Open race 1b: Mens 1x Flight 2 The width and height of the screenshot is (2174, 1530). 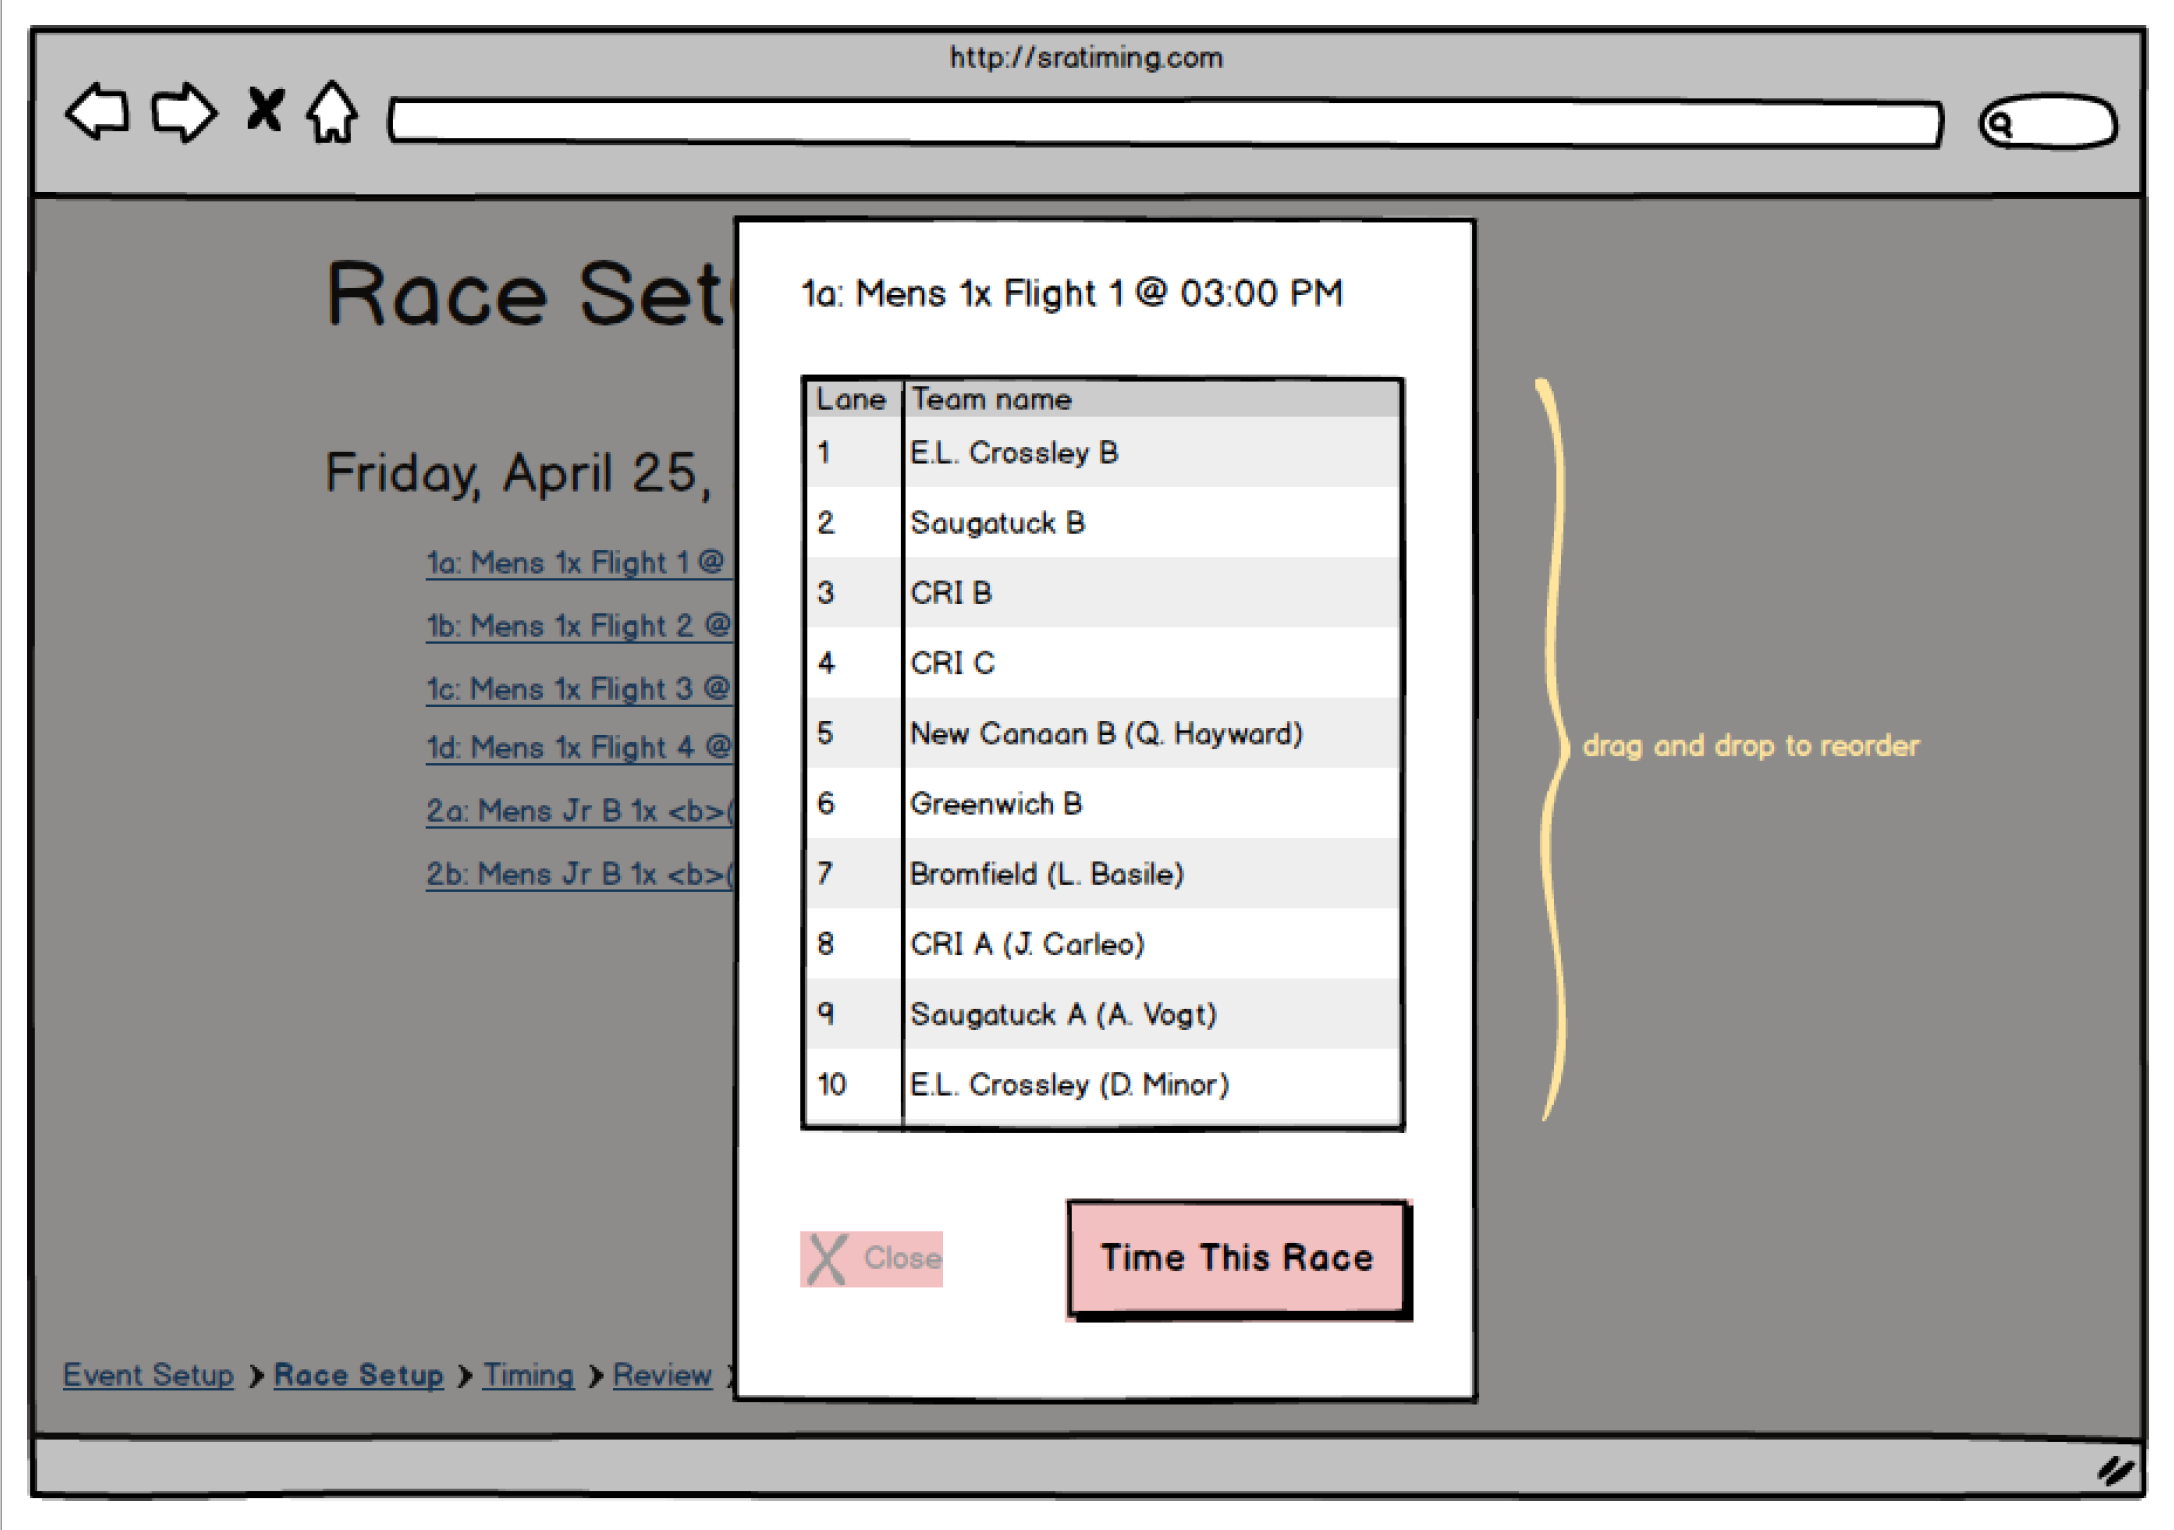[578, 626]
